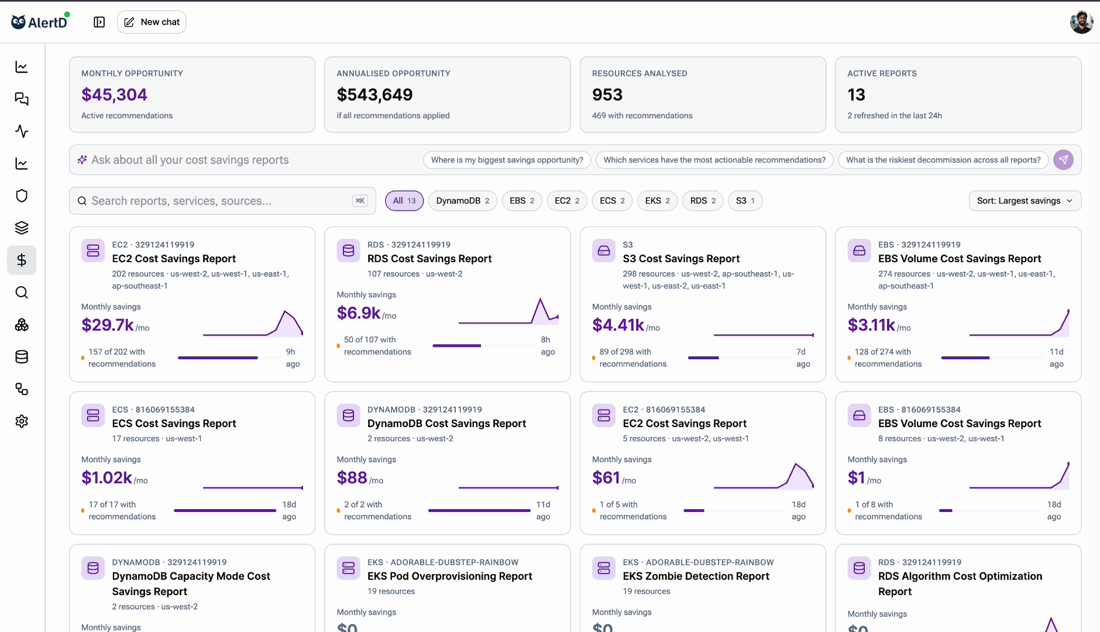Open the EKS Pod Overprovisioning Report title

pyautogui.click(x=450, y=577)
